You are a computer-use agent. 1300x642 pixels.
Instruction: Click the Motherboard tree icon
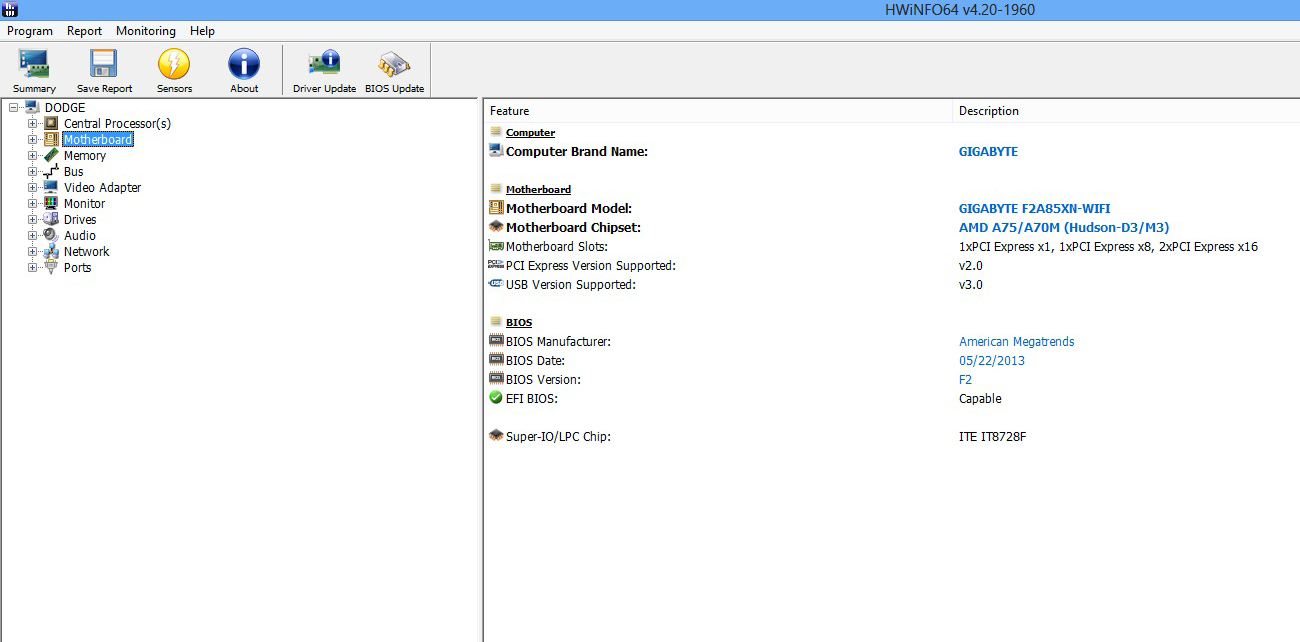pos(52,139)
